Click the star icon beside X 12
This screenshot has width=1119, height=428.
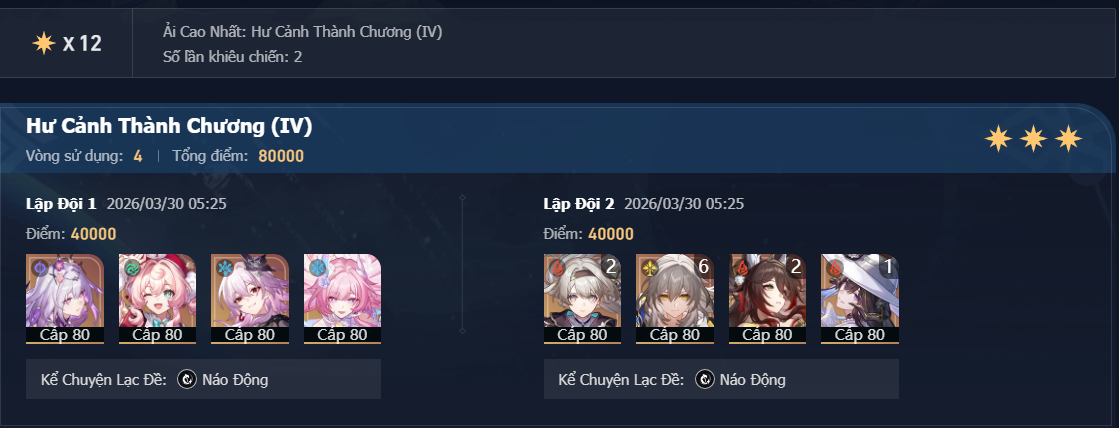click(x=44, y=44)
